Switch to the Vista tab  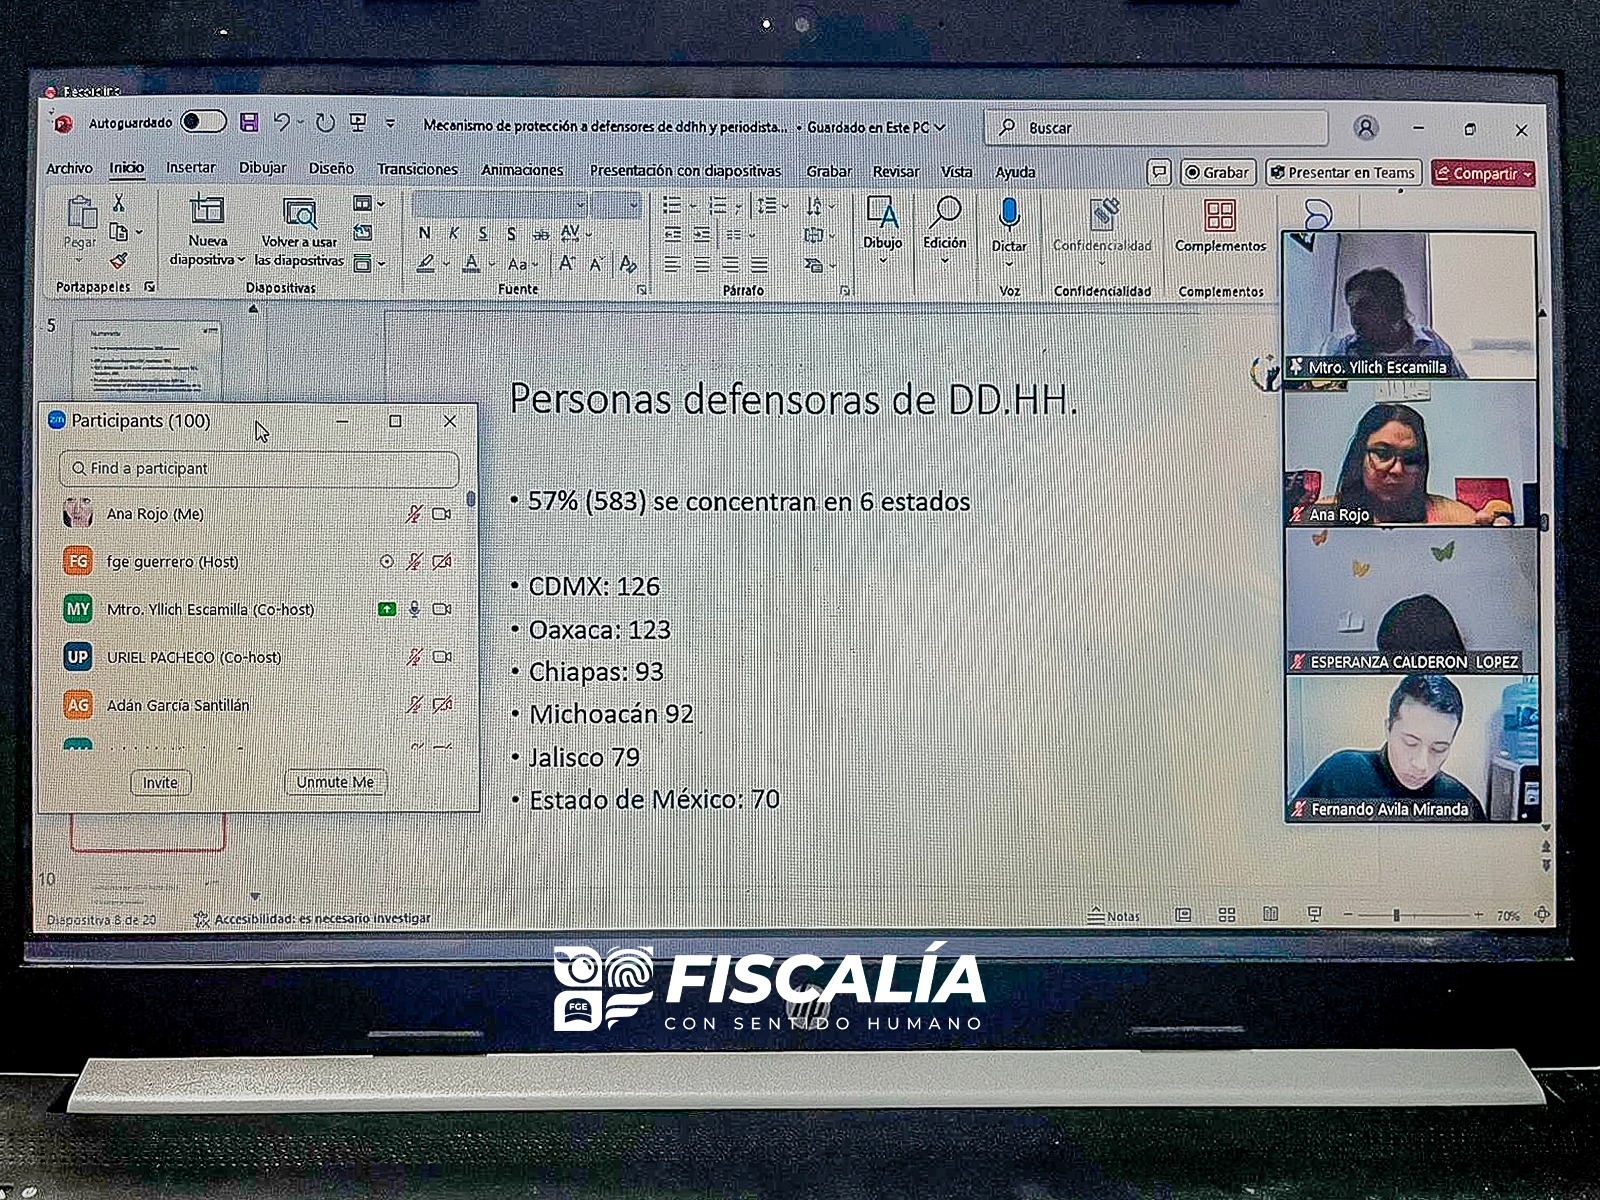coord(956,172)
